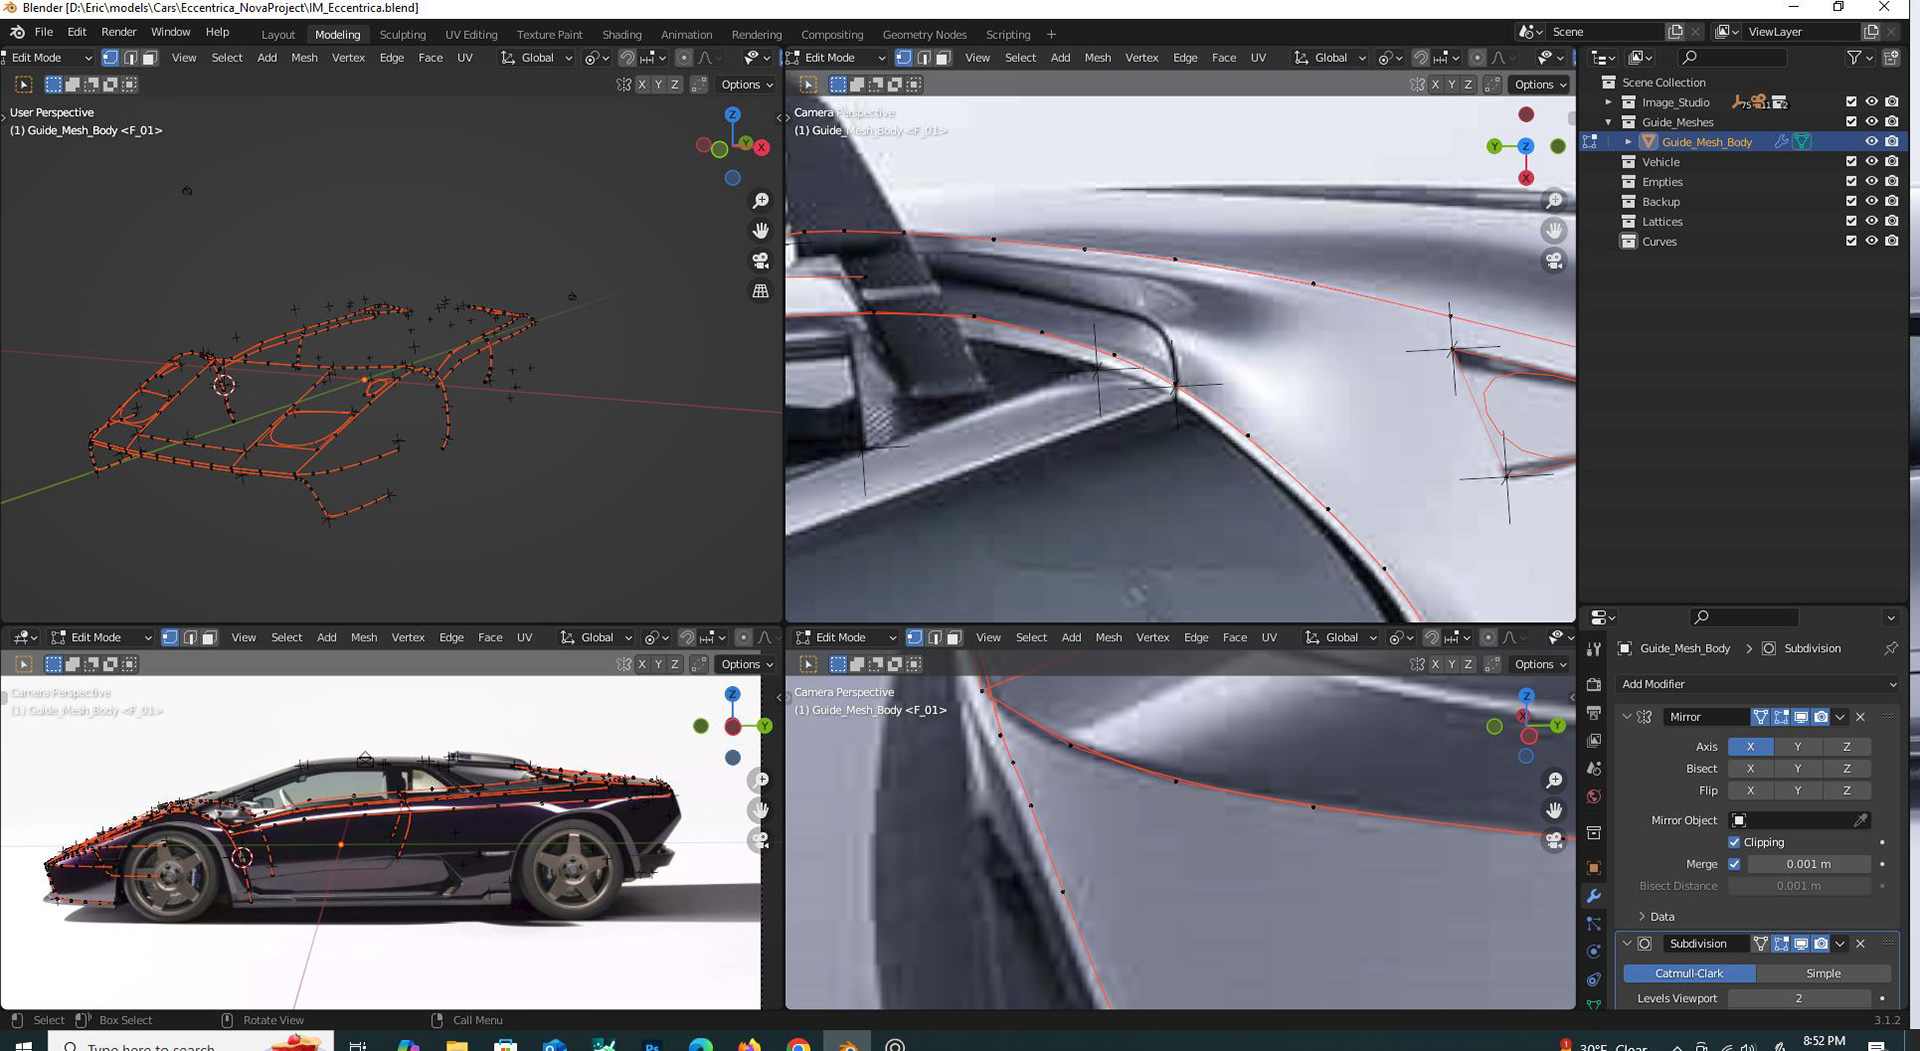Hide the Vehicle collection with eye icon
The height and width of the screenshot is (1051, 1920).
[x=1871, y=162]
